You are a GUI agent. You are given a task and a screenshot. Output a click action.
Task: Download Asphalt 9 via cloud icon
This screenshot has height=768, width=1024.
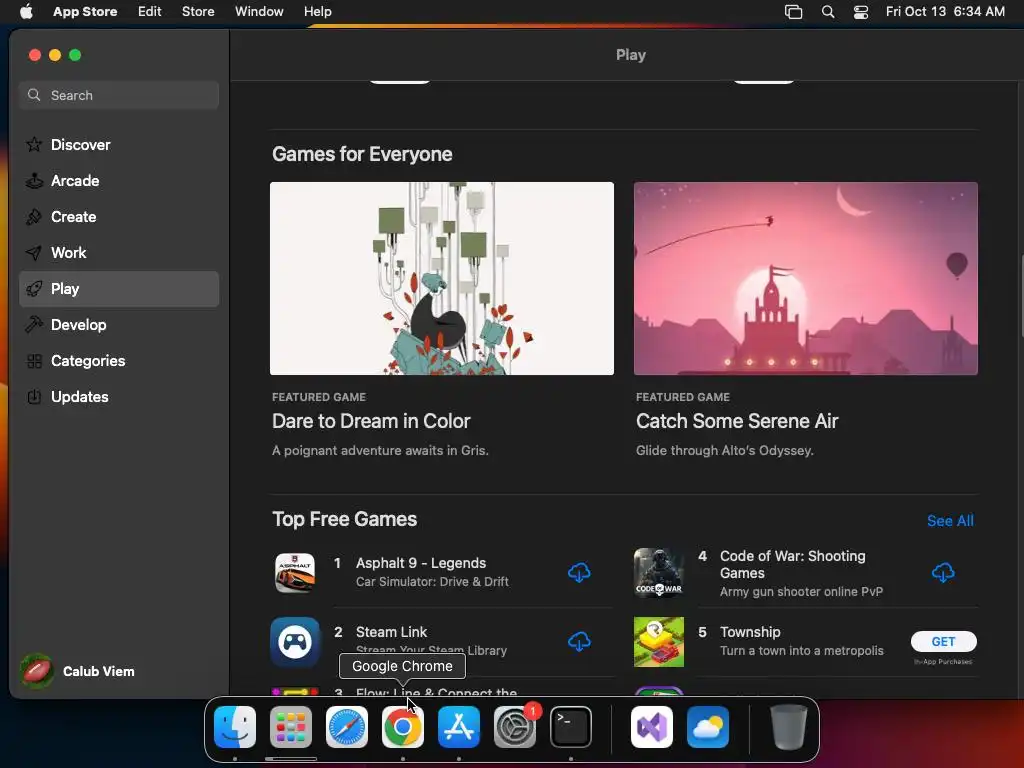click(x=579, y=573)
